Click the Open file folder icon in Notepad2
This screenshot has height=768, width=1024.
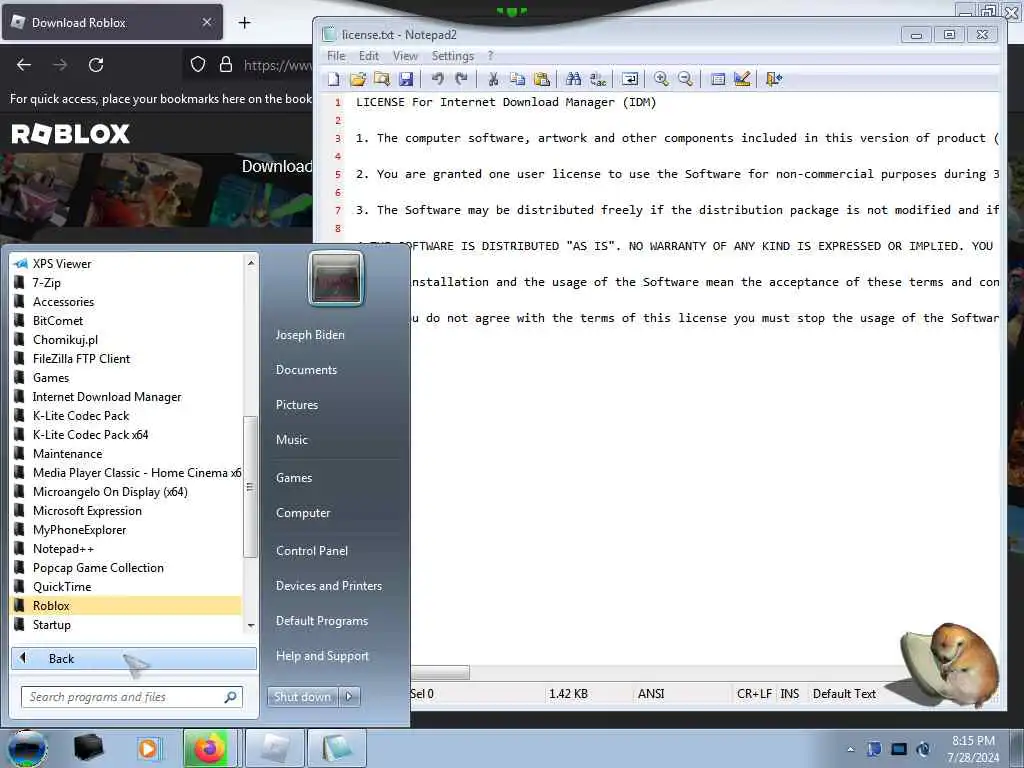(x=357, y=79)
